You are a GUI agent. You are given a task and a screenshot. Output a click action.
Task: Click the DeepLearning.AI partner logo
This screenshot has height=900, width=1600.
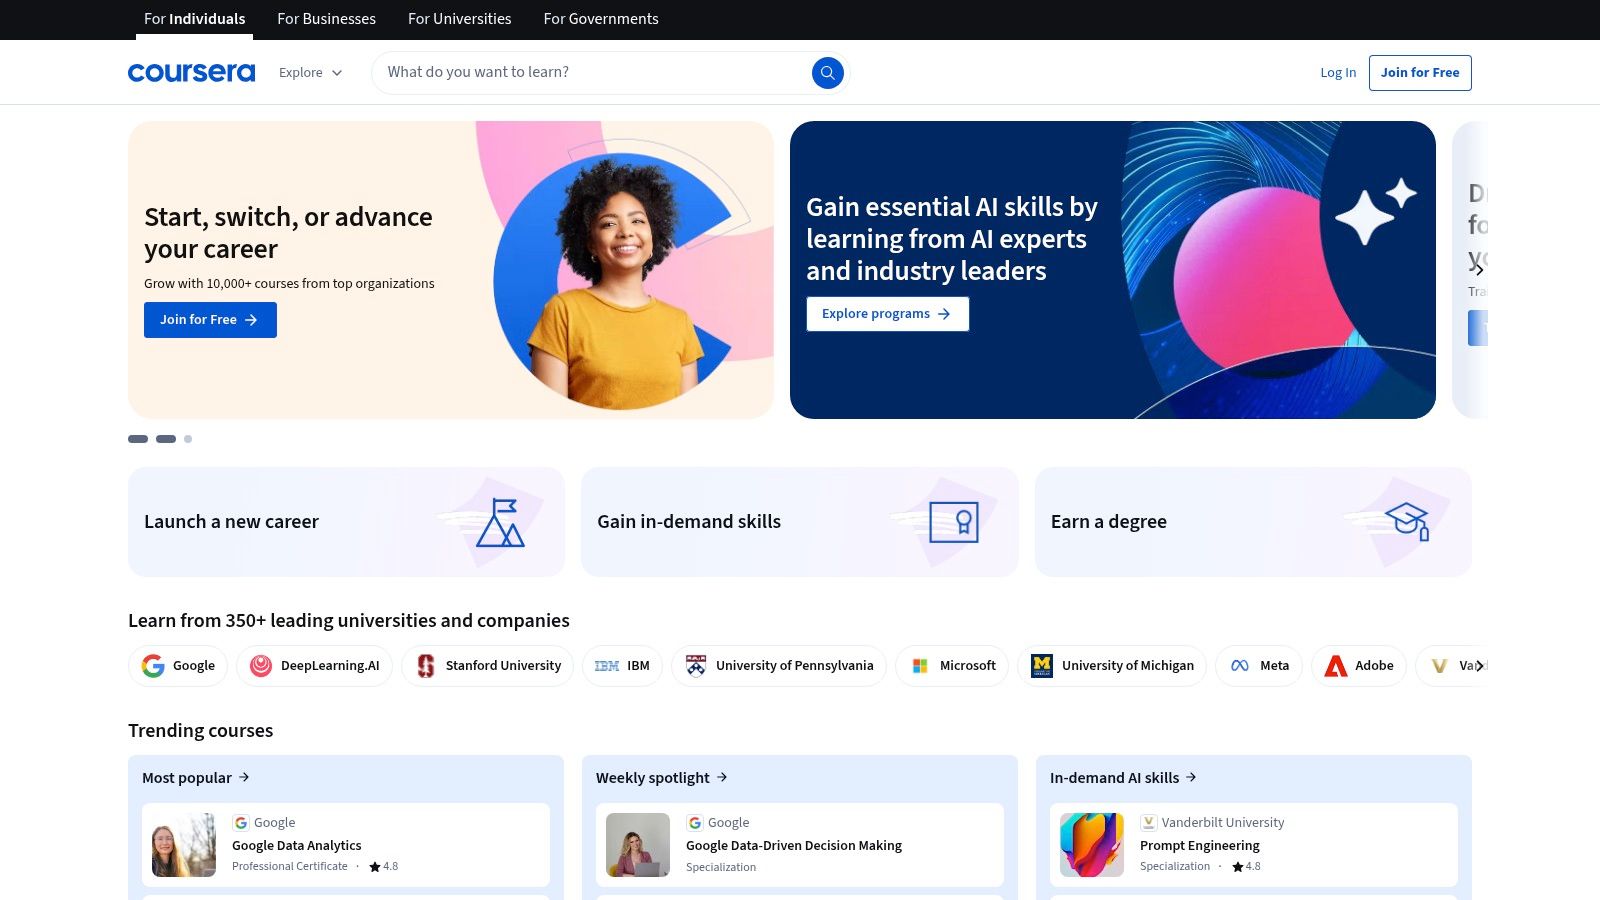pyautogui.click(x=260, y=665)
